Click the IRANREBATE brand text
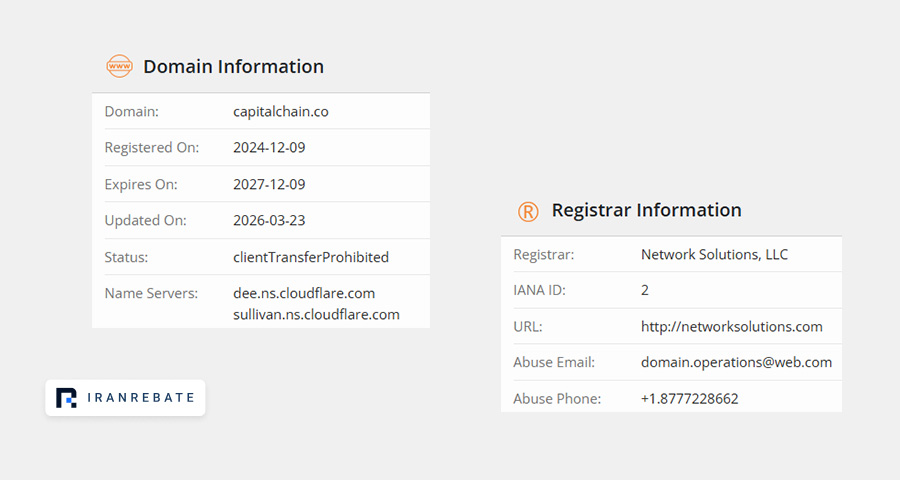Screen dimensions: 900x480 tap(141, 397)
